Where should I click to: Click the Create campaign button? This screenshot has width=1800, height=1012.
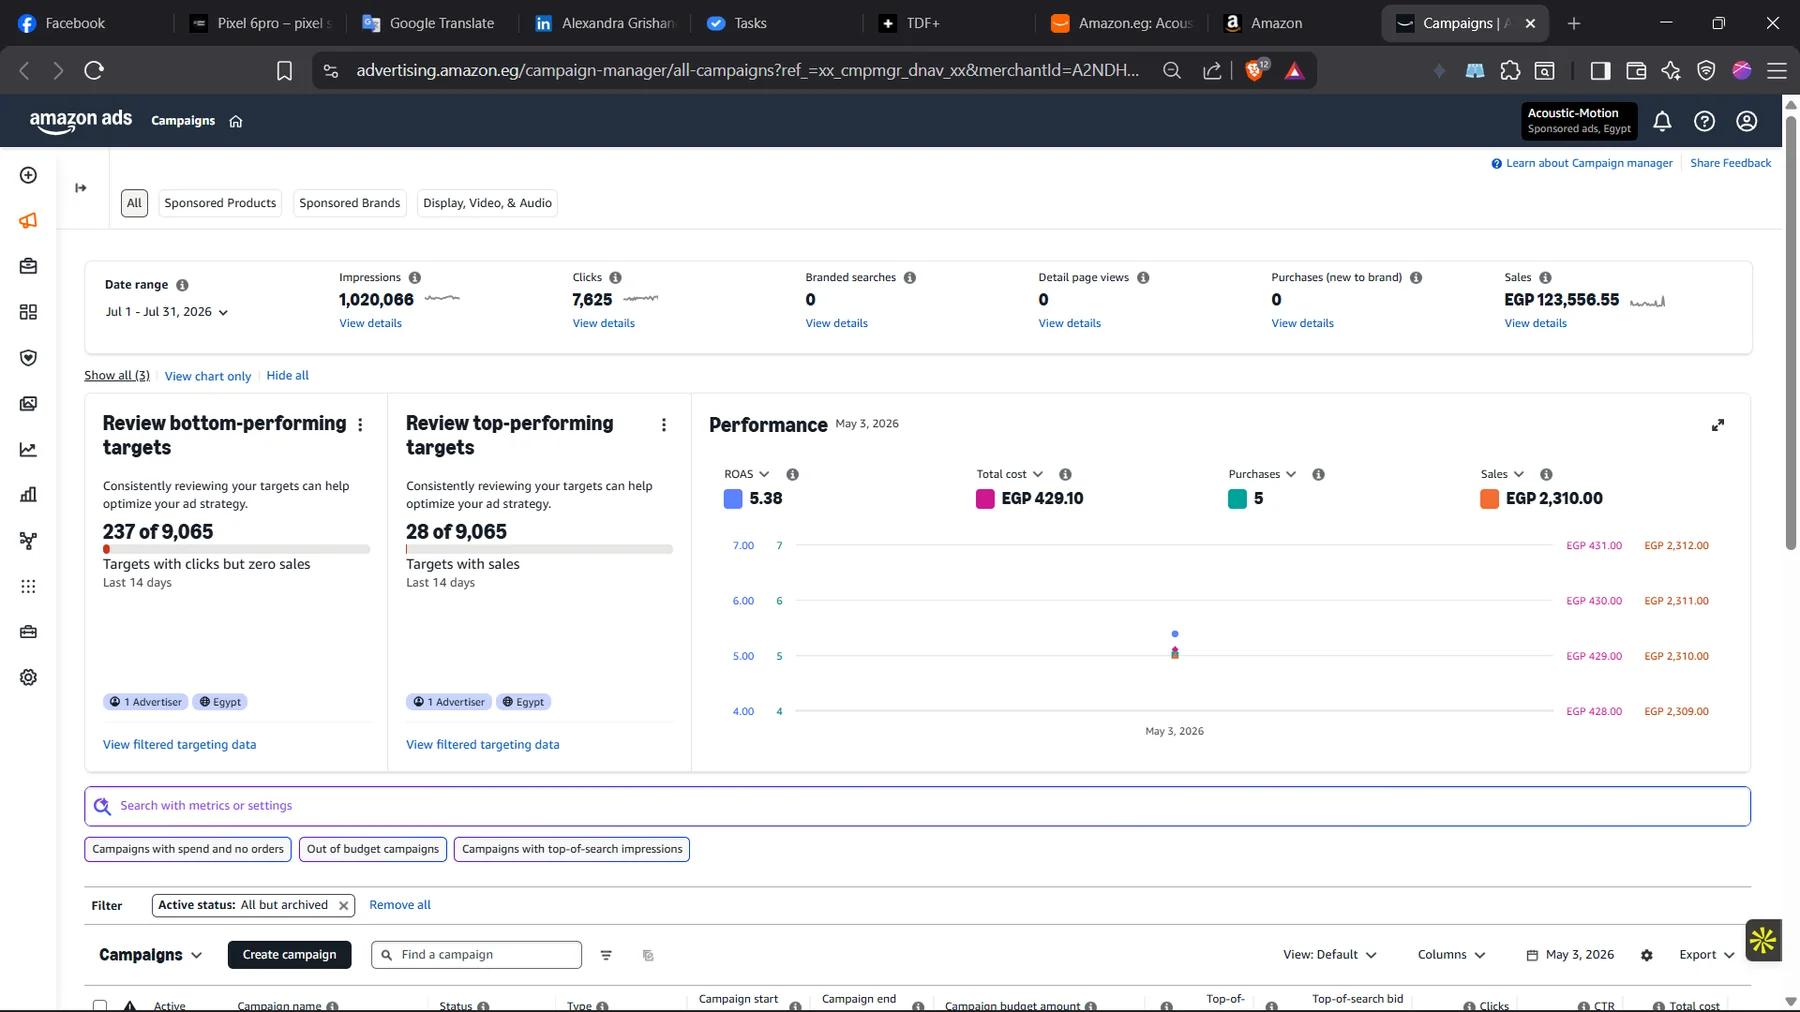289,955
